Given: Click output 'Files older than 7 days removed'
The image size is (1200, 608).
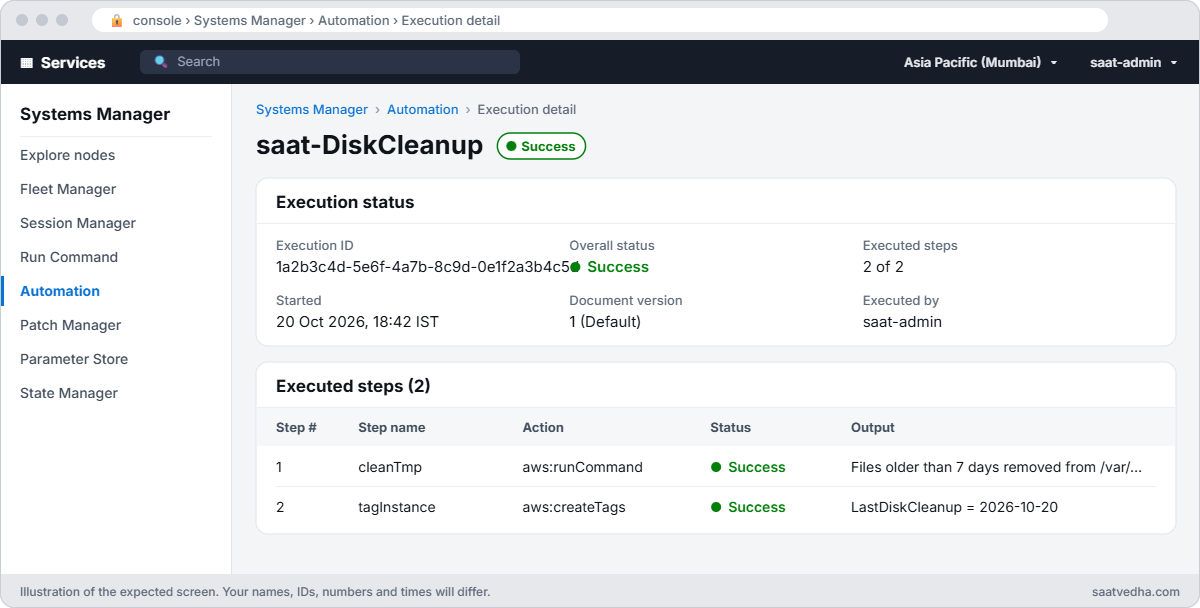Looking at the screenshot, I should click(x=996, y=467).
